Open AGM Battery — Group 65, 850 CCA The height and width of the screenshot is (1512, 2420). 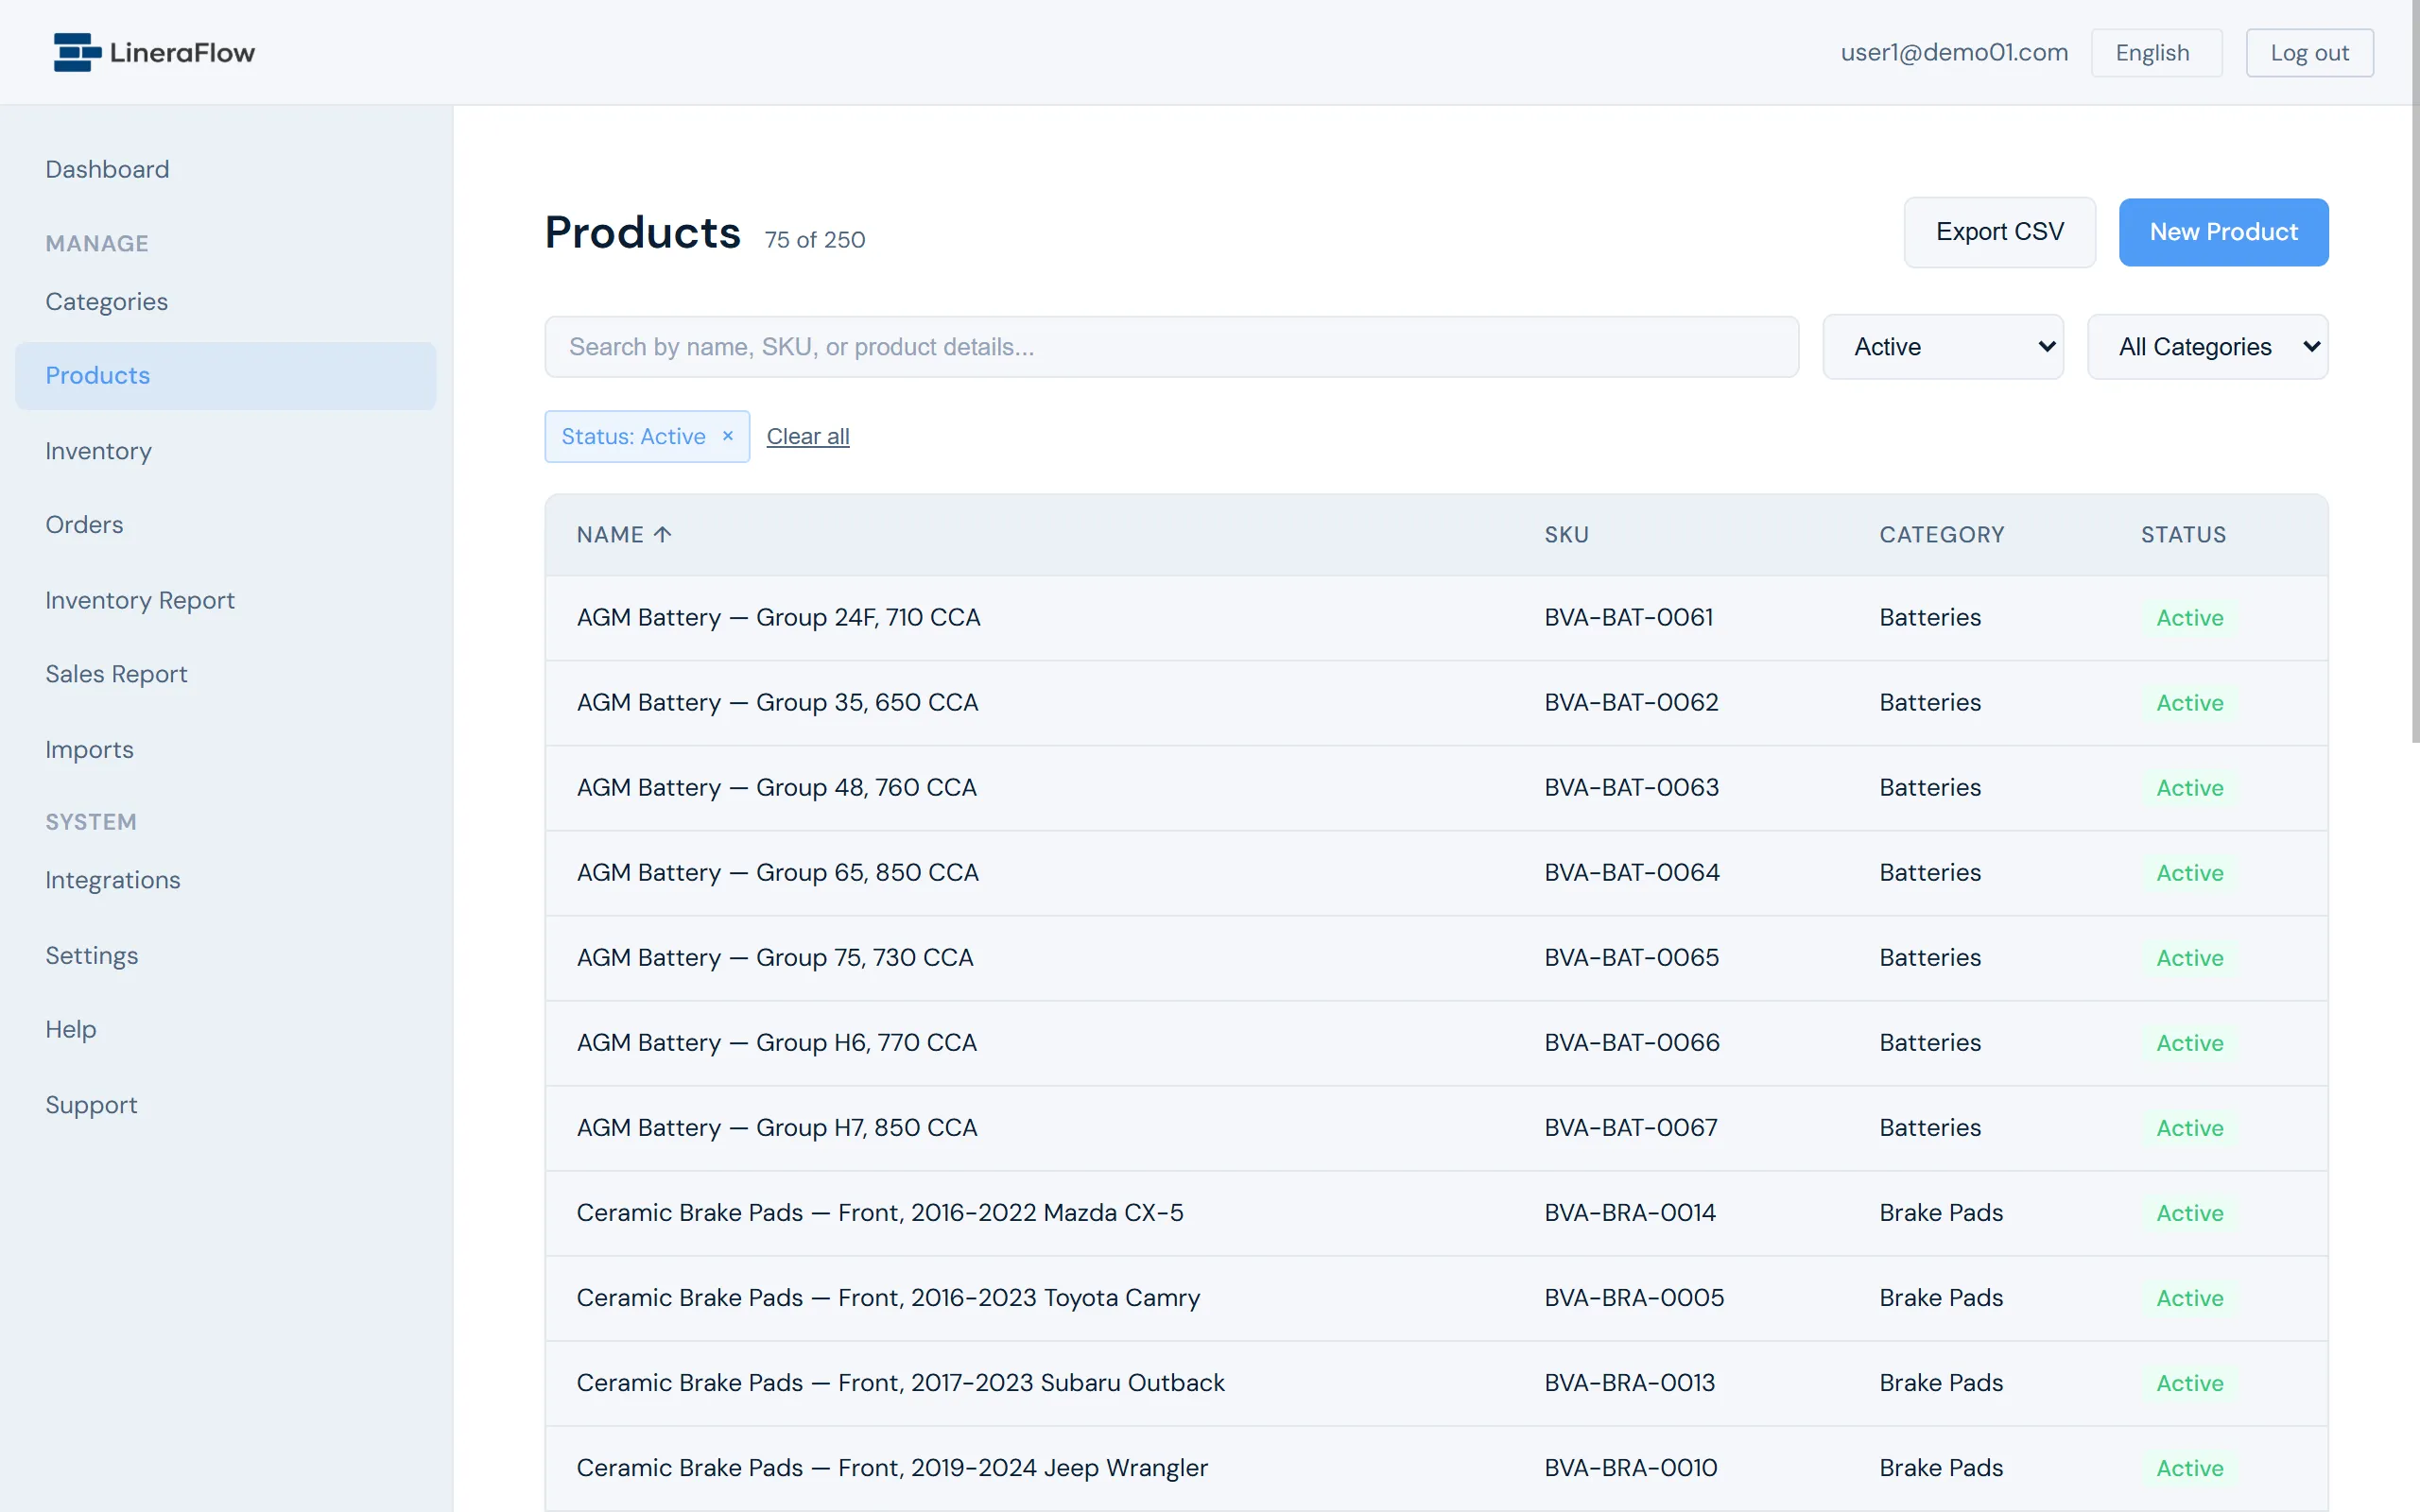tap(777, 873)
